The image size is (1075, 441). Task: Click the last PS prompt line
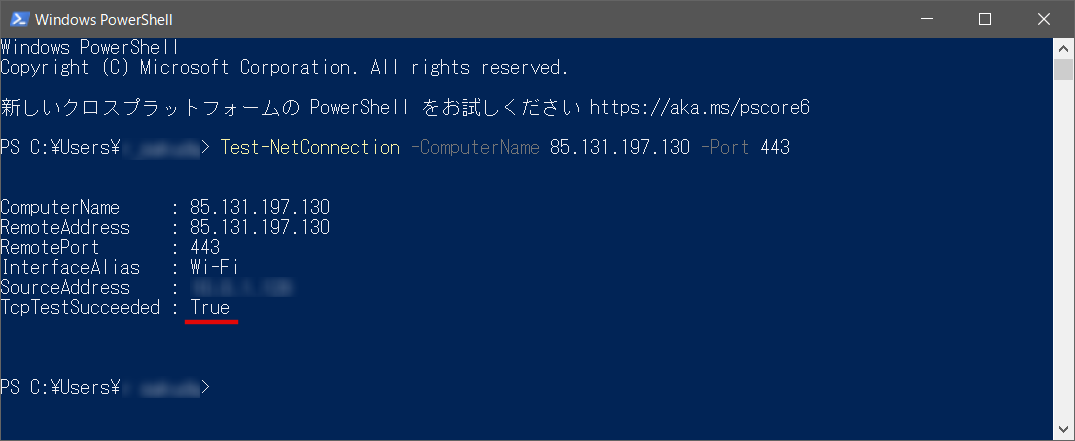[x=106, y=388]
